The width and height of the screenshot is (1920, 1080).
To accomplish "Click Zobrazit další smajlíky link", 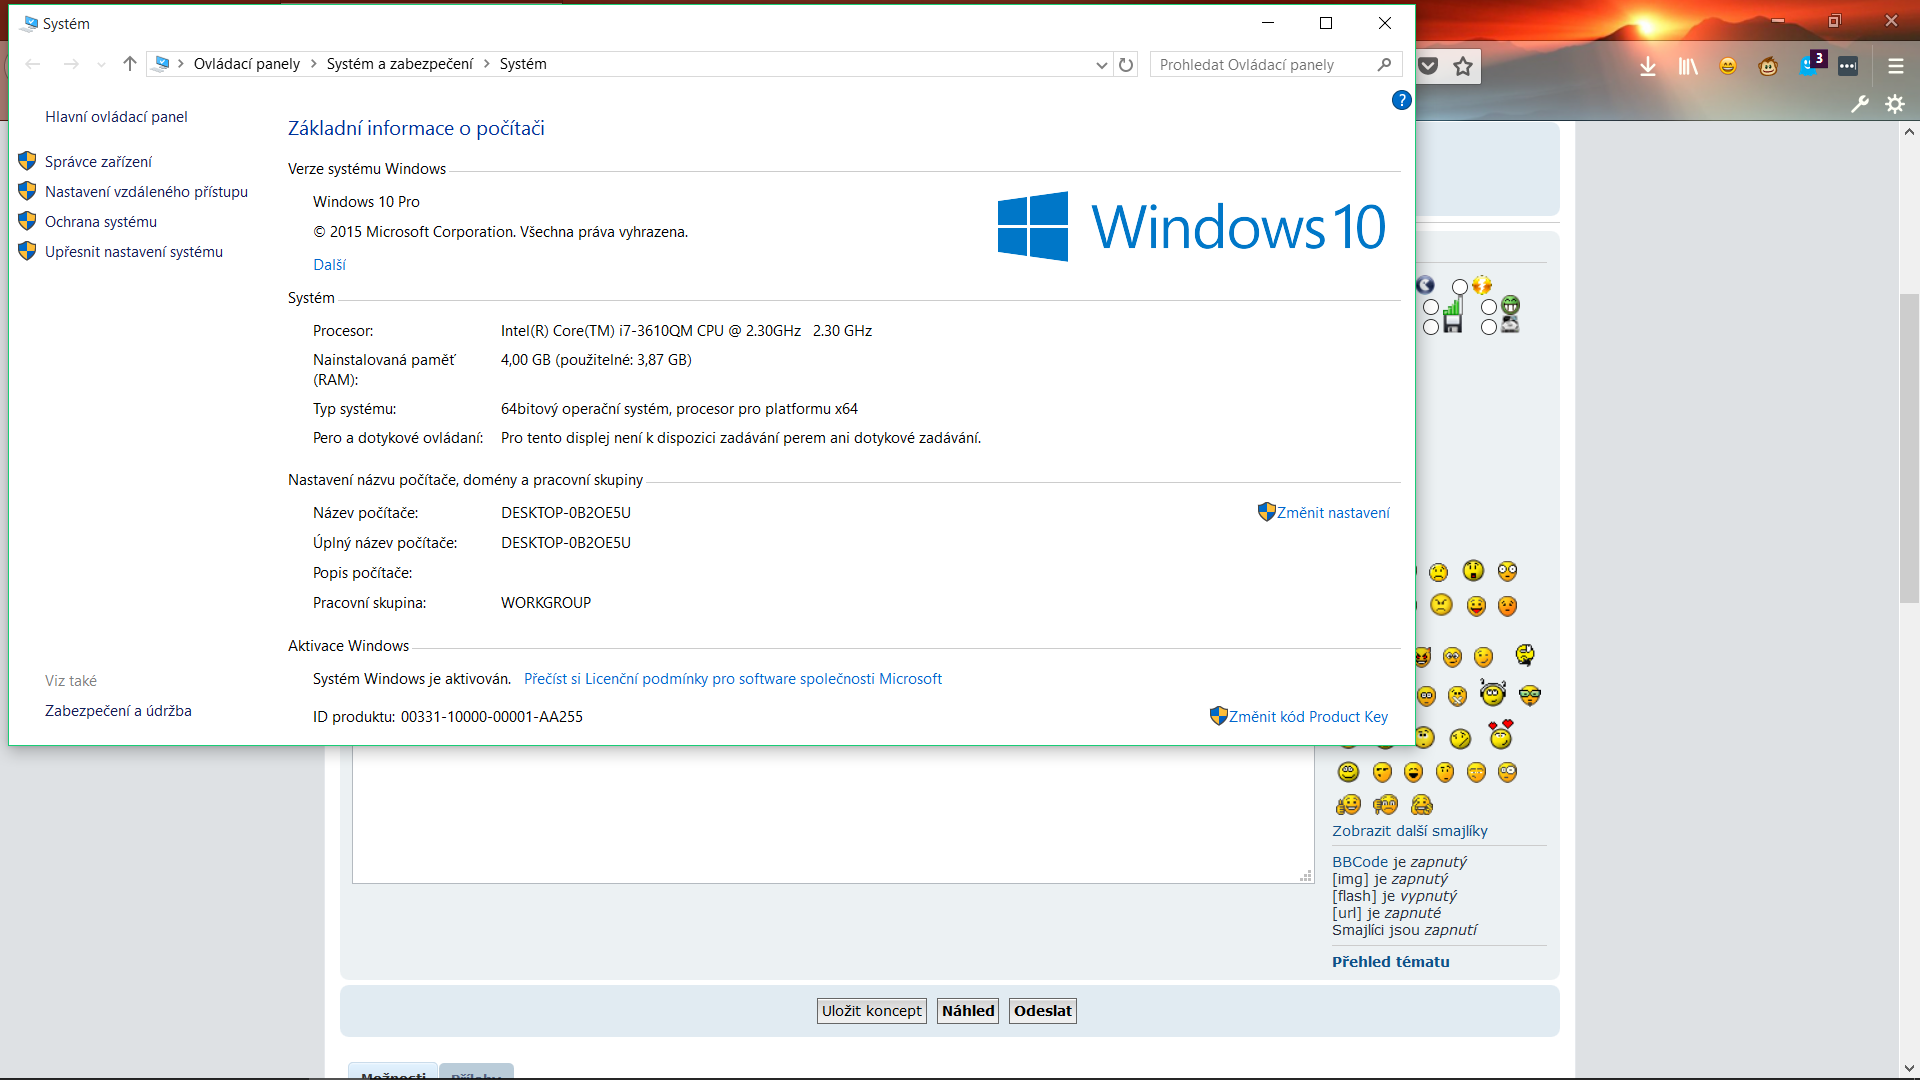I will [1409, 831].
